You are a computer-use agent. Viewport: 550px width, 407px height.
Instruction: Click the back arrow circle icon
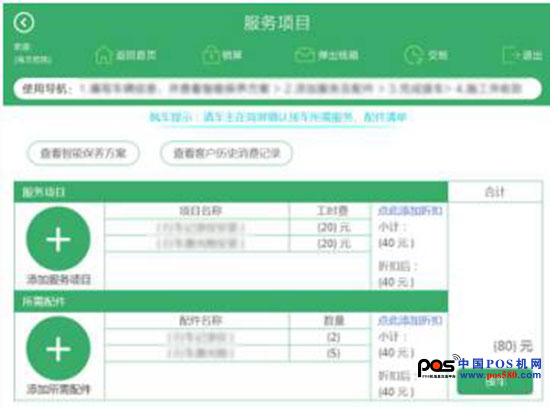point(24,23)
